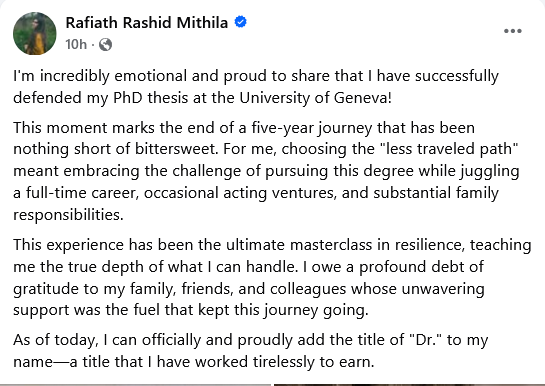
Task: Click the paragraph starting "This experience has been"
Action: coord(272,277)
